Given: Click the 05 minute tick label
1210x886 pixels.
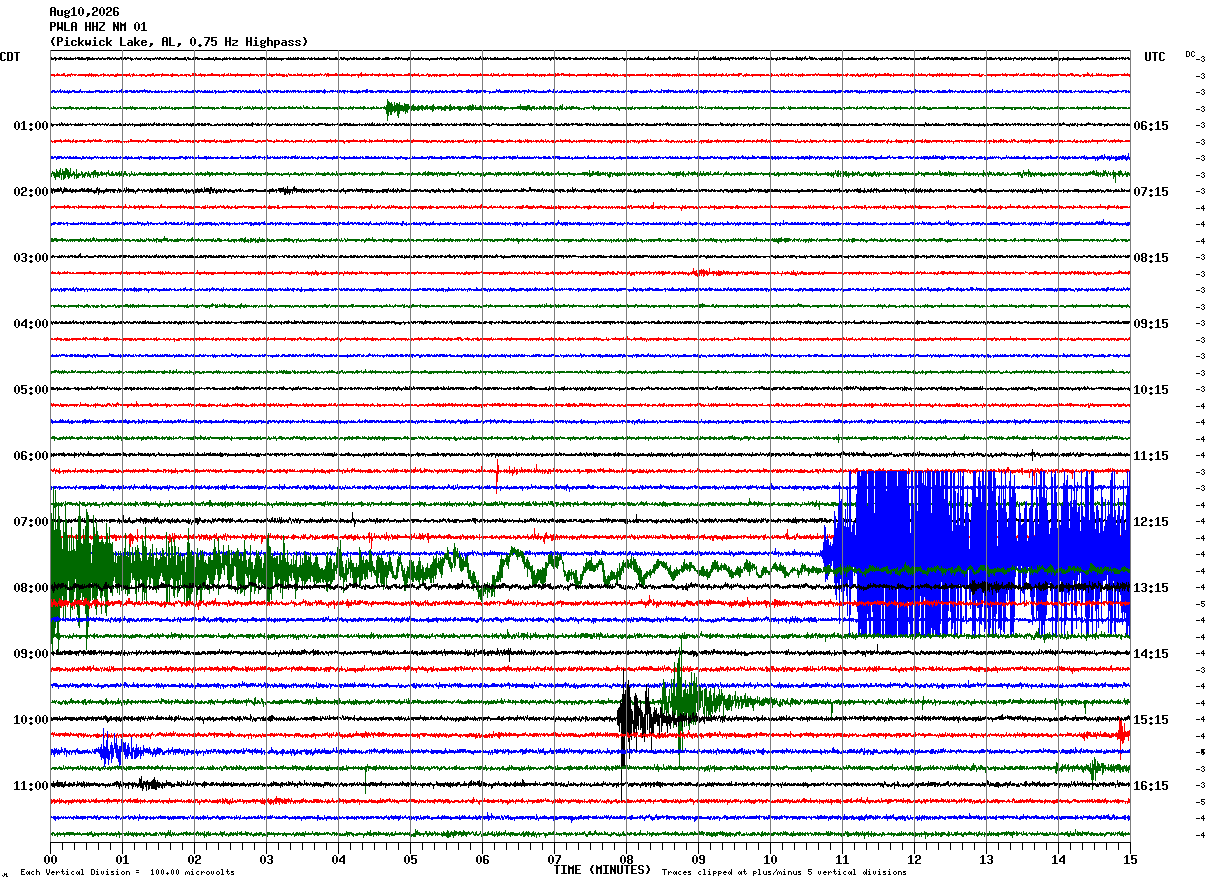Looking at the screenshot, I should (410, 859).
